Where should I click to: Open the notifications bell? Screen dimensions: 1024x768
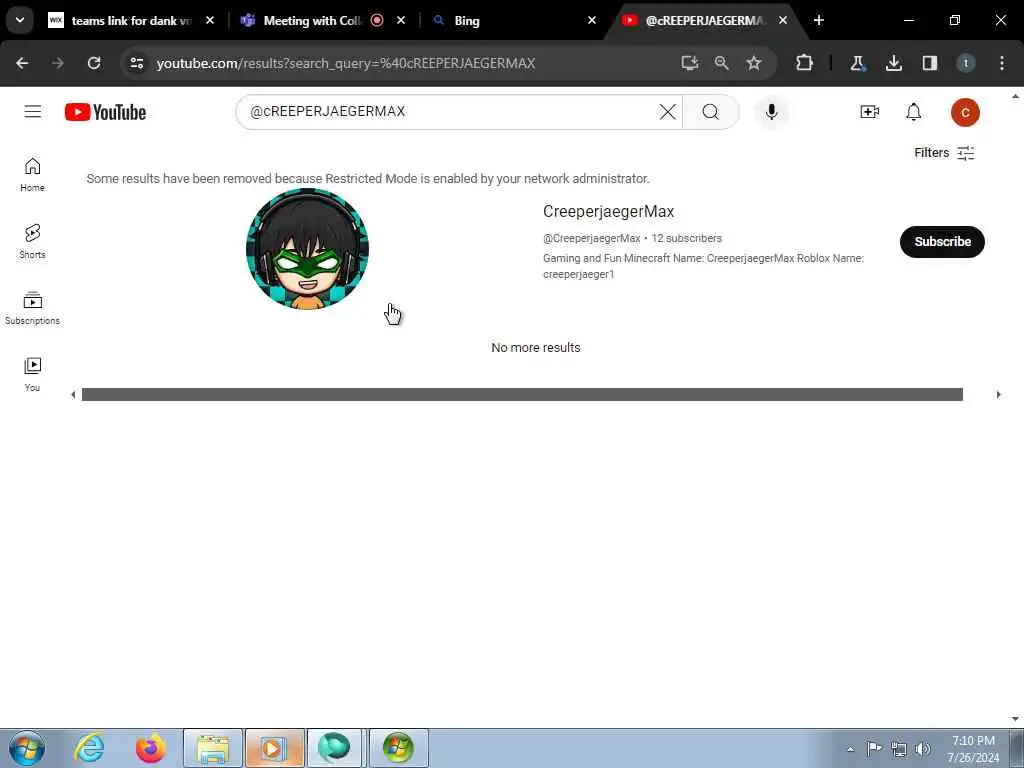pyautogui.click(x=914, y=112)
